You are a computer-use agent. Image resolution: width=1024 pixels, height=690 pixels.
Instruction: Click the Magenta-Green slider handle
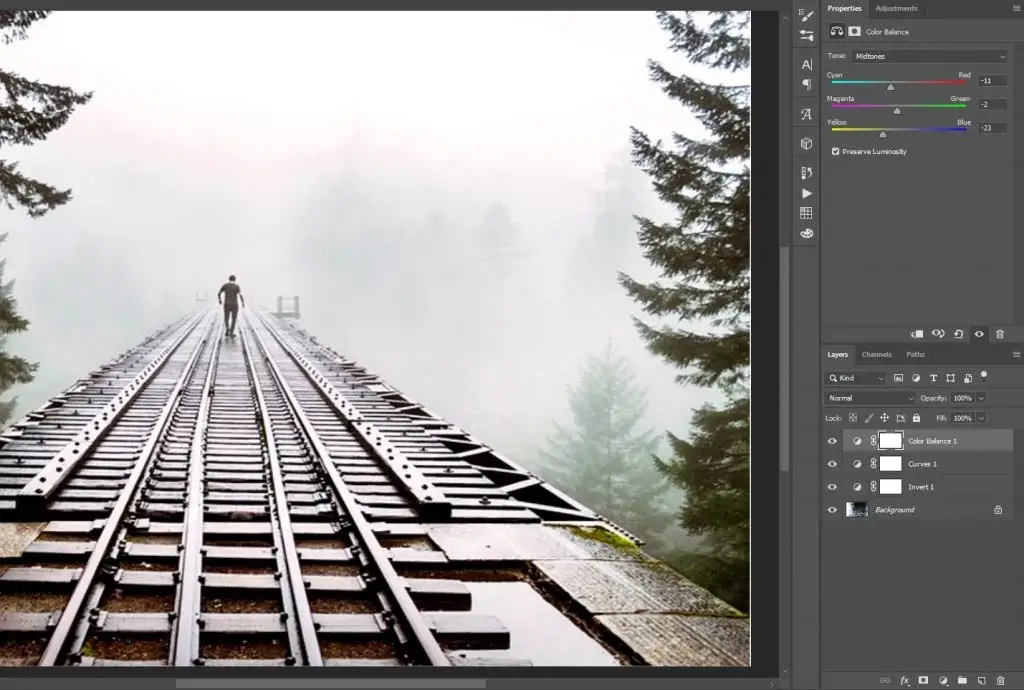pos(897,111)
